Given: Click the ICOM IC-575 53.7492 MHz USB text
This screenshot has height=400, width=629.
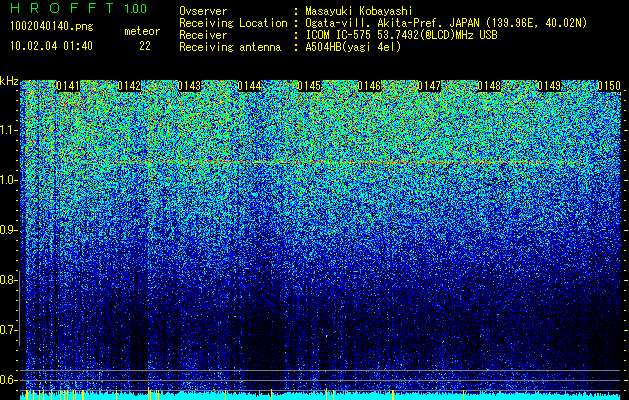Looking at the screenshot, I should point(401,35).
